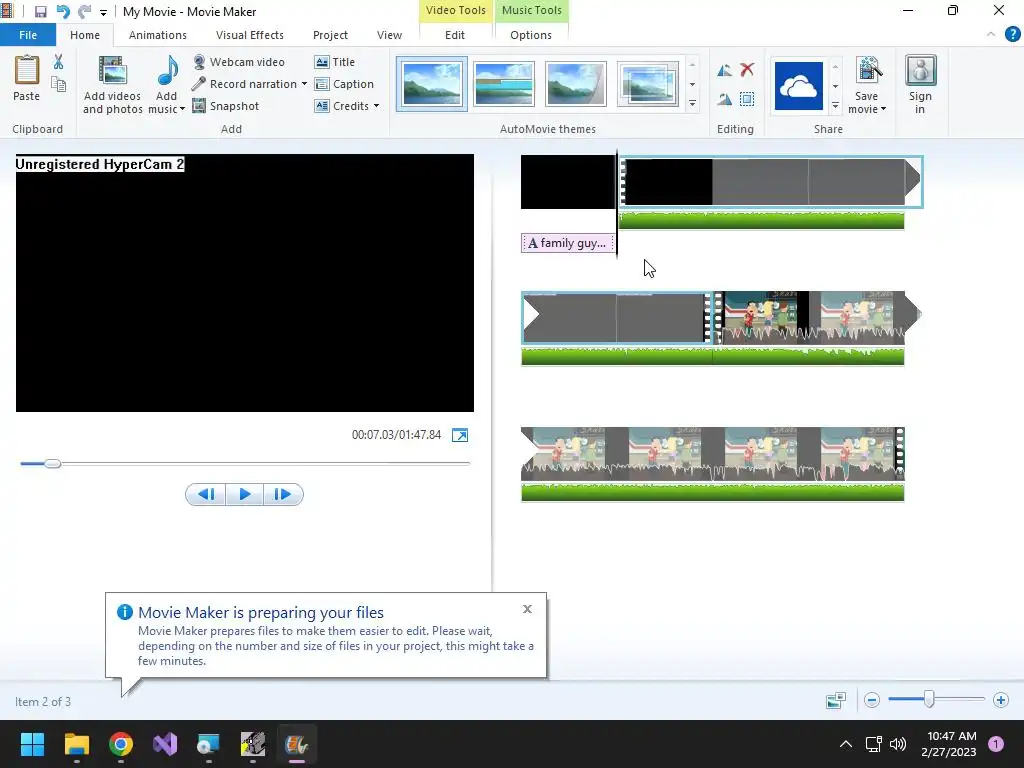Click the preview seek bar handle
The image size is (1024, 768).
pyautogui.click(x=53, y=464)
